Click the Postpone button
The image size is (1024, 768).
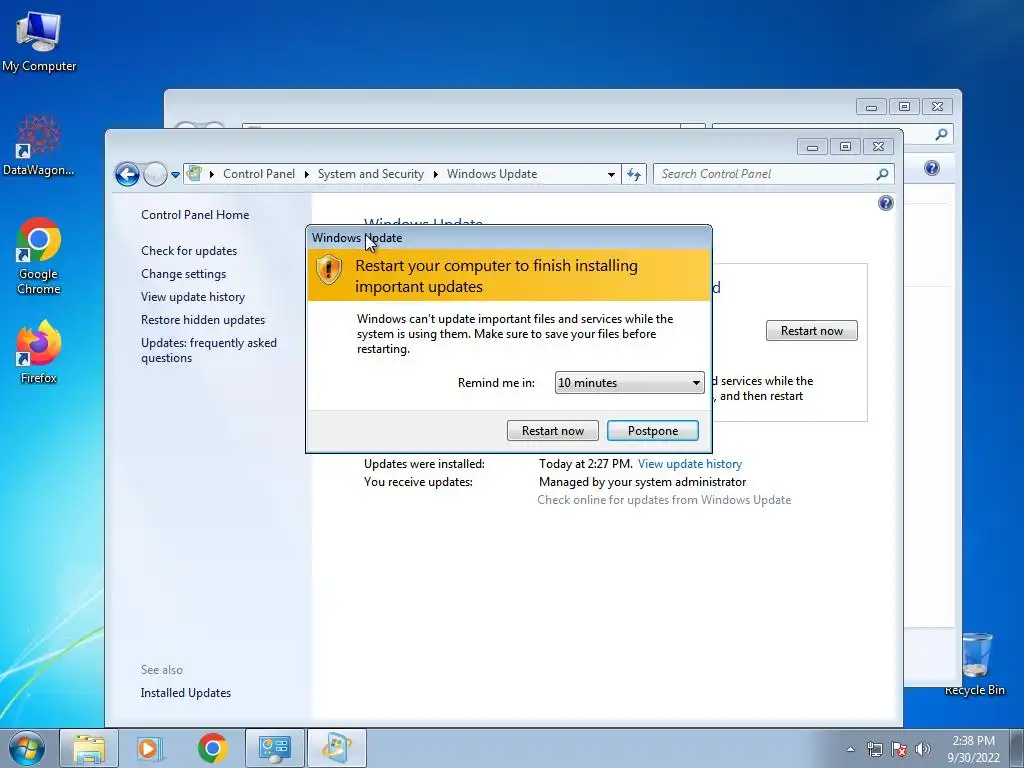pos(652,430)
